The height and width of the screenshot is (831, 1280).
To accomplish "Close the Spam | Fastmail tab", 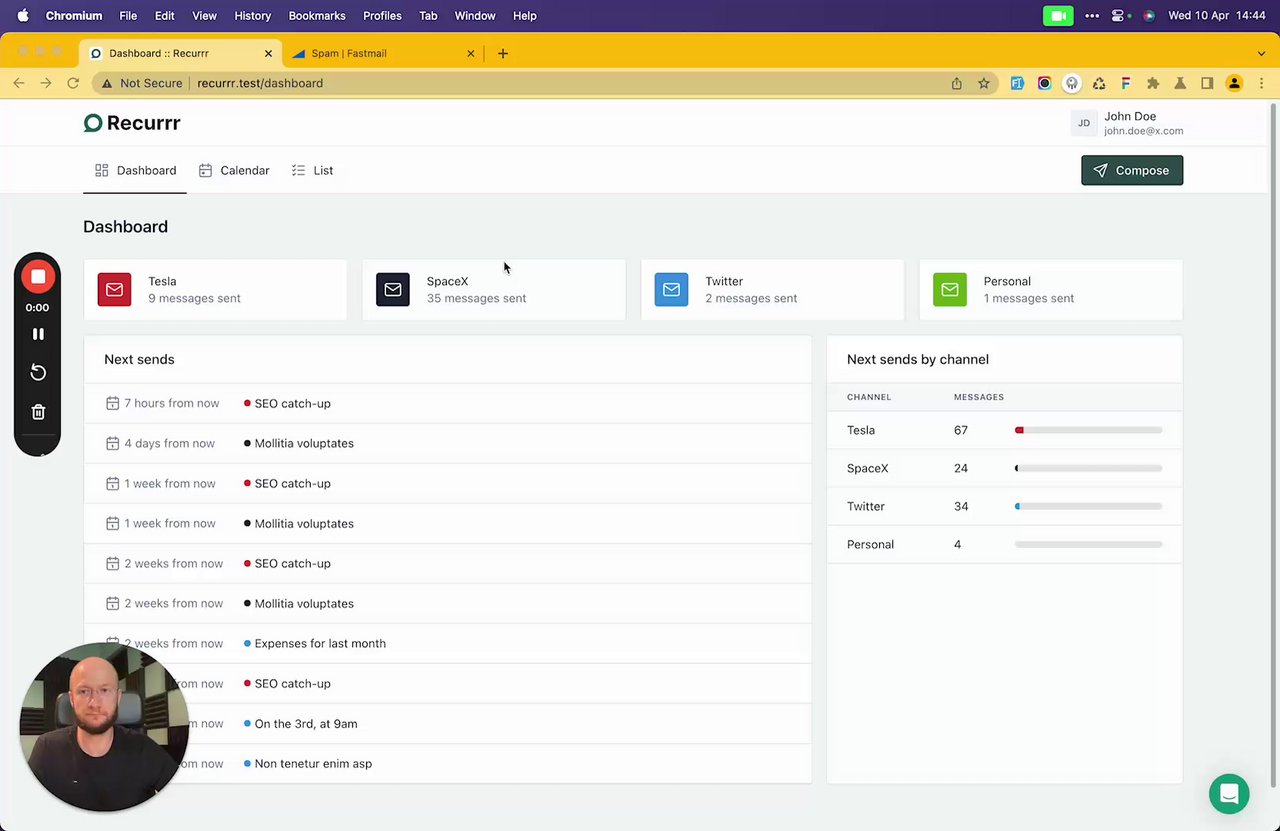I will [471, 53].
